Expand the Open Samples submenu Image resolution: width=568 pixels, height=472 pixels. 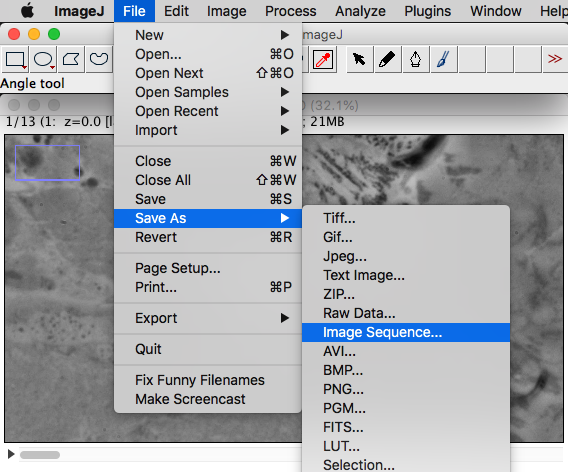208,92
